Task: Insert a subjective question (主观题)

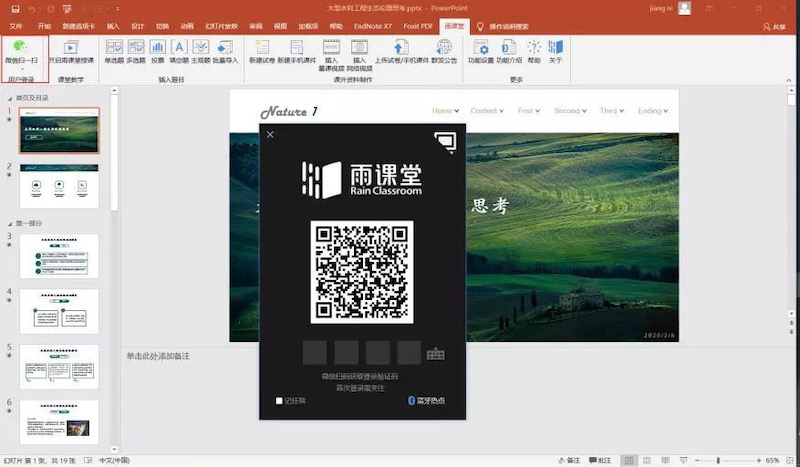Action: tap(201, 52)
